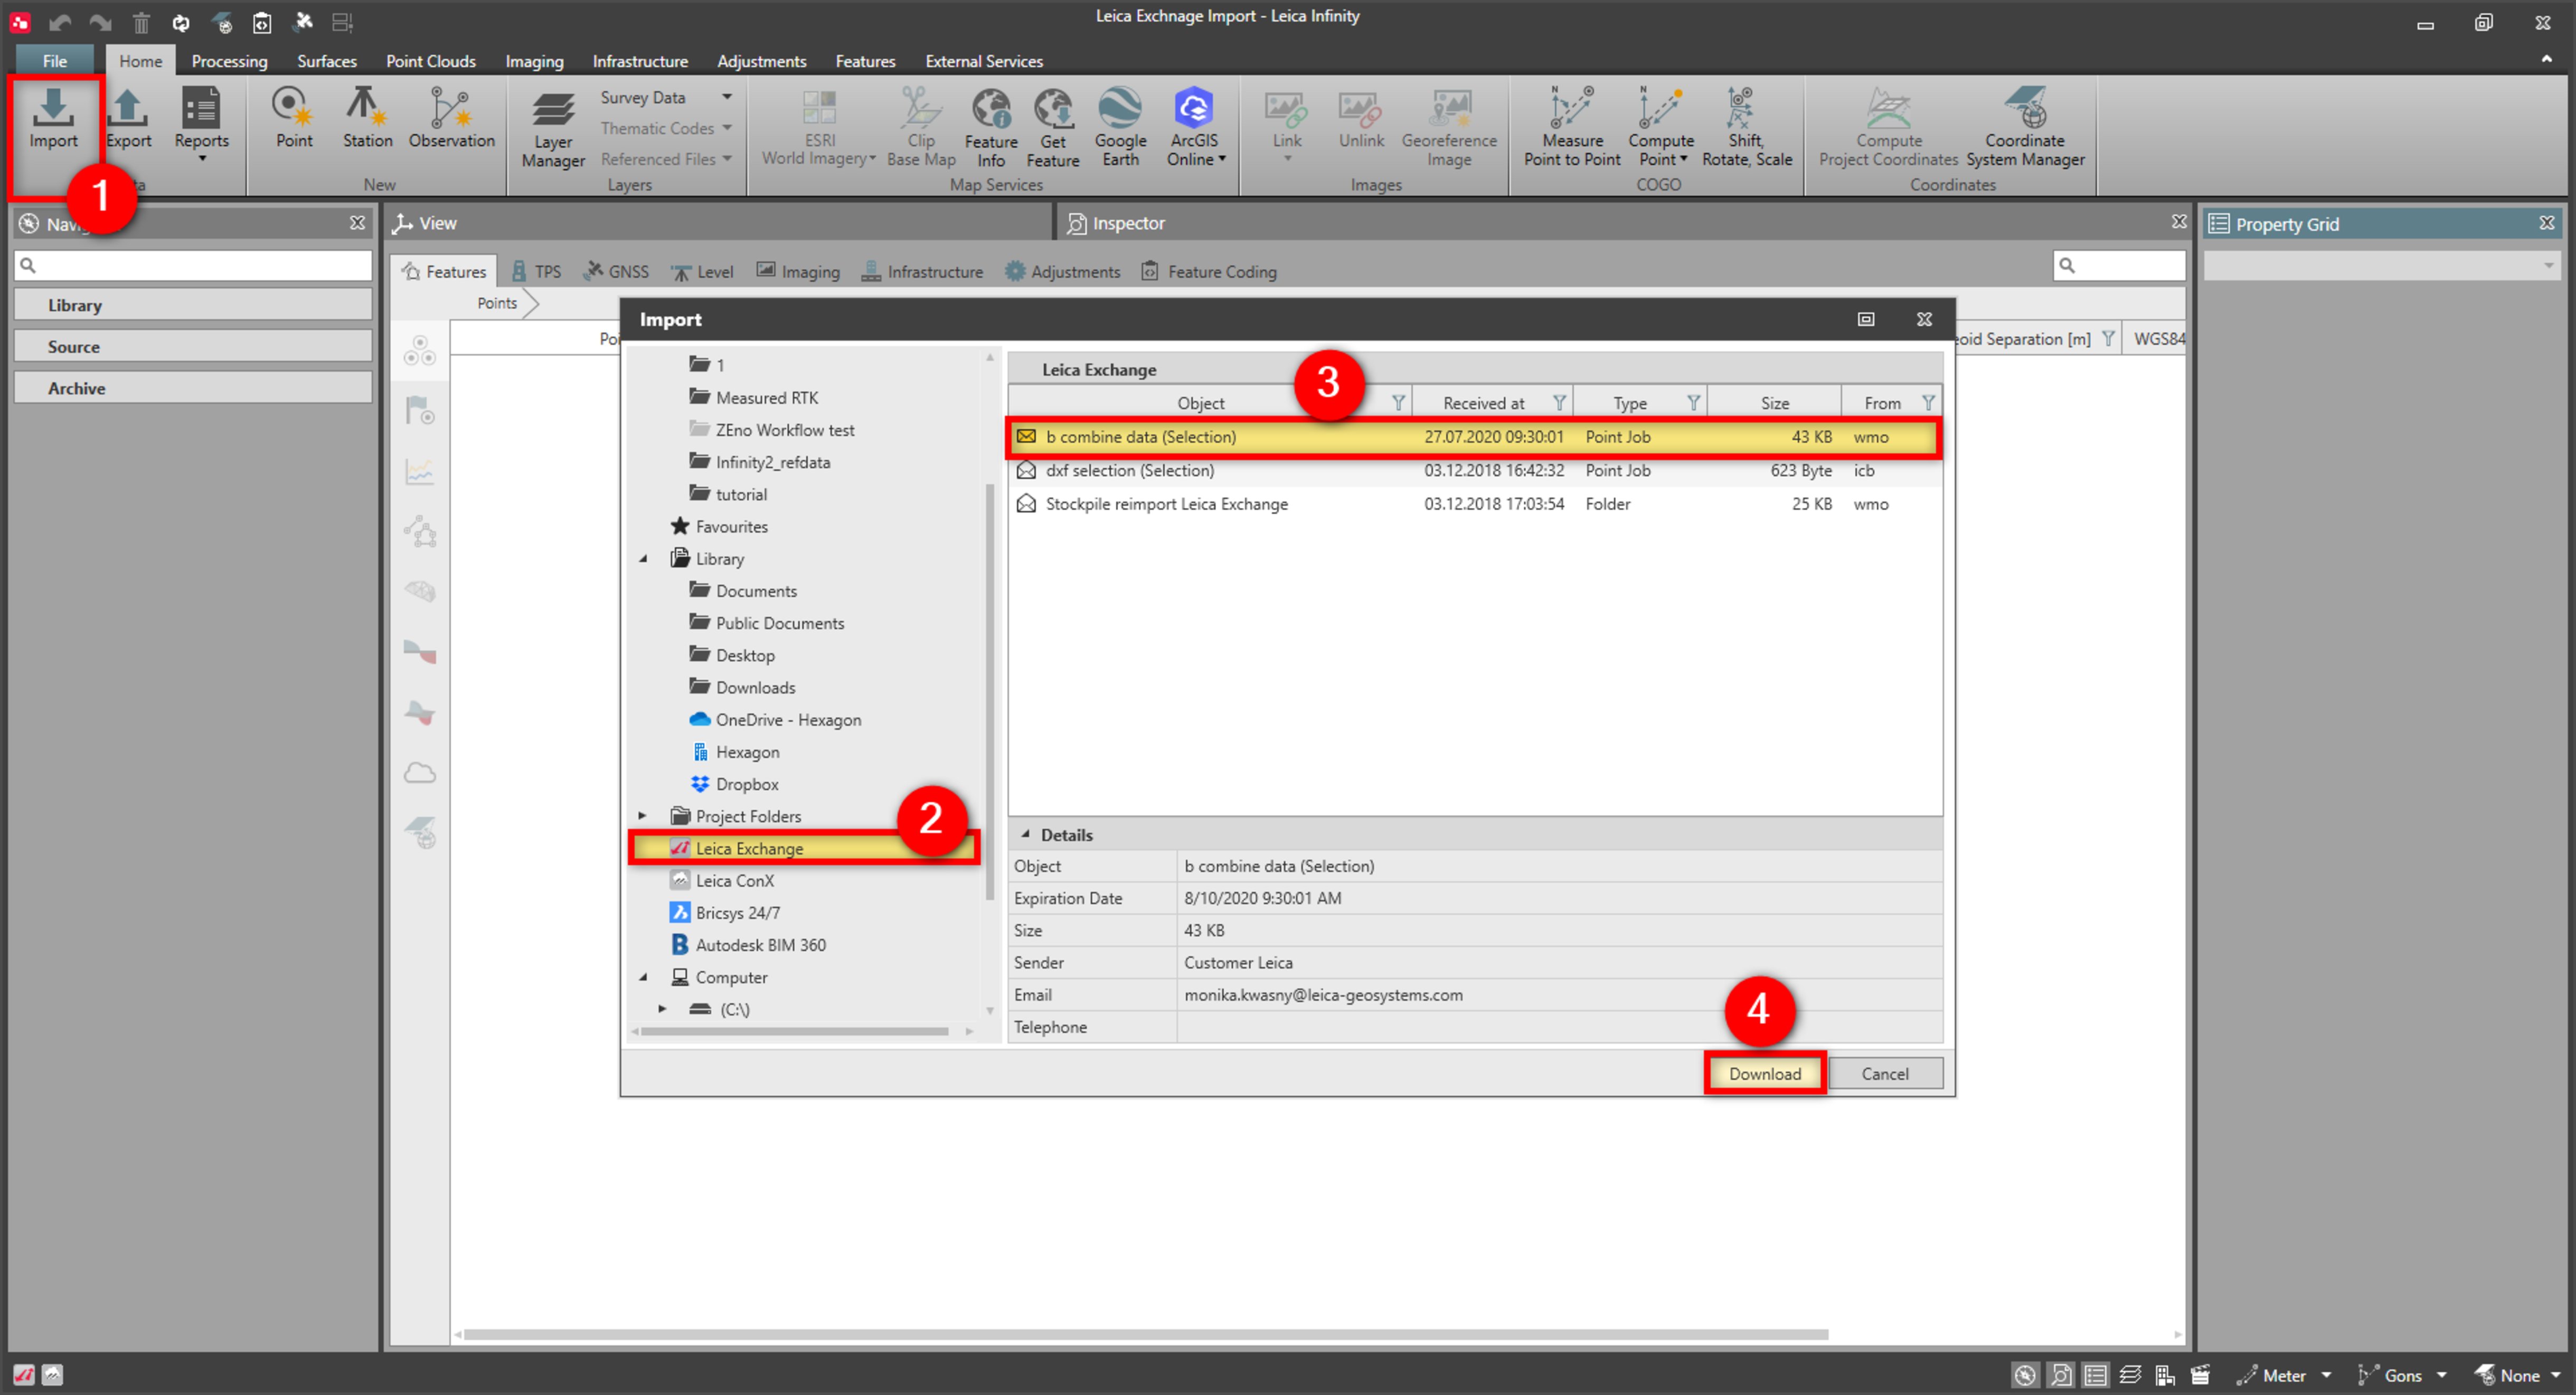Click the Navigator search field
The height and width of the screenshot is (1395, 2576).
pyautogui.click(x=193, y=265)
